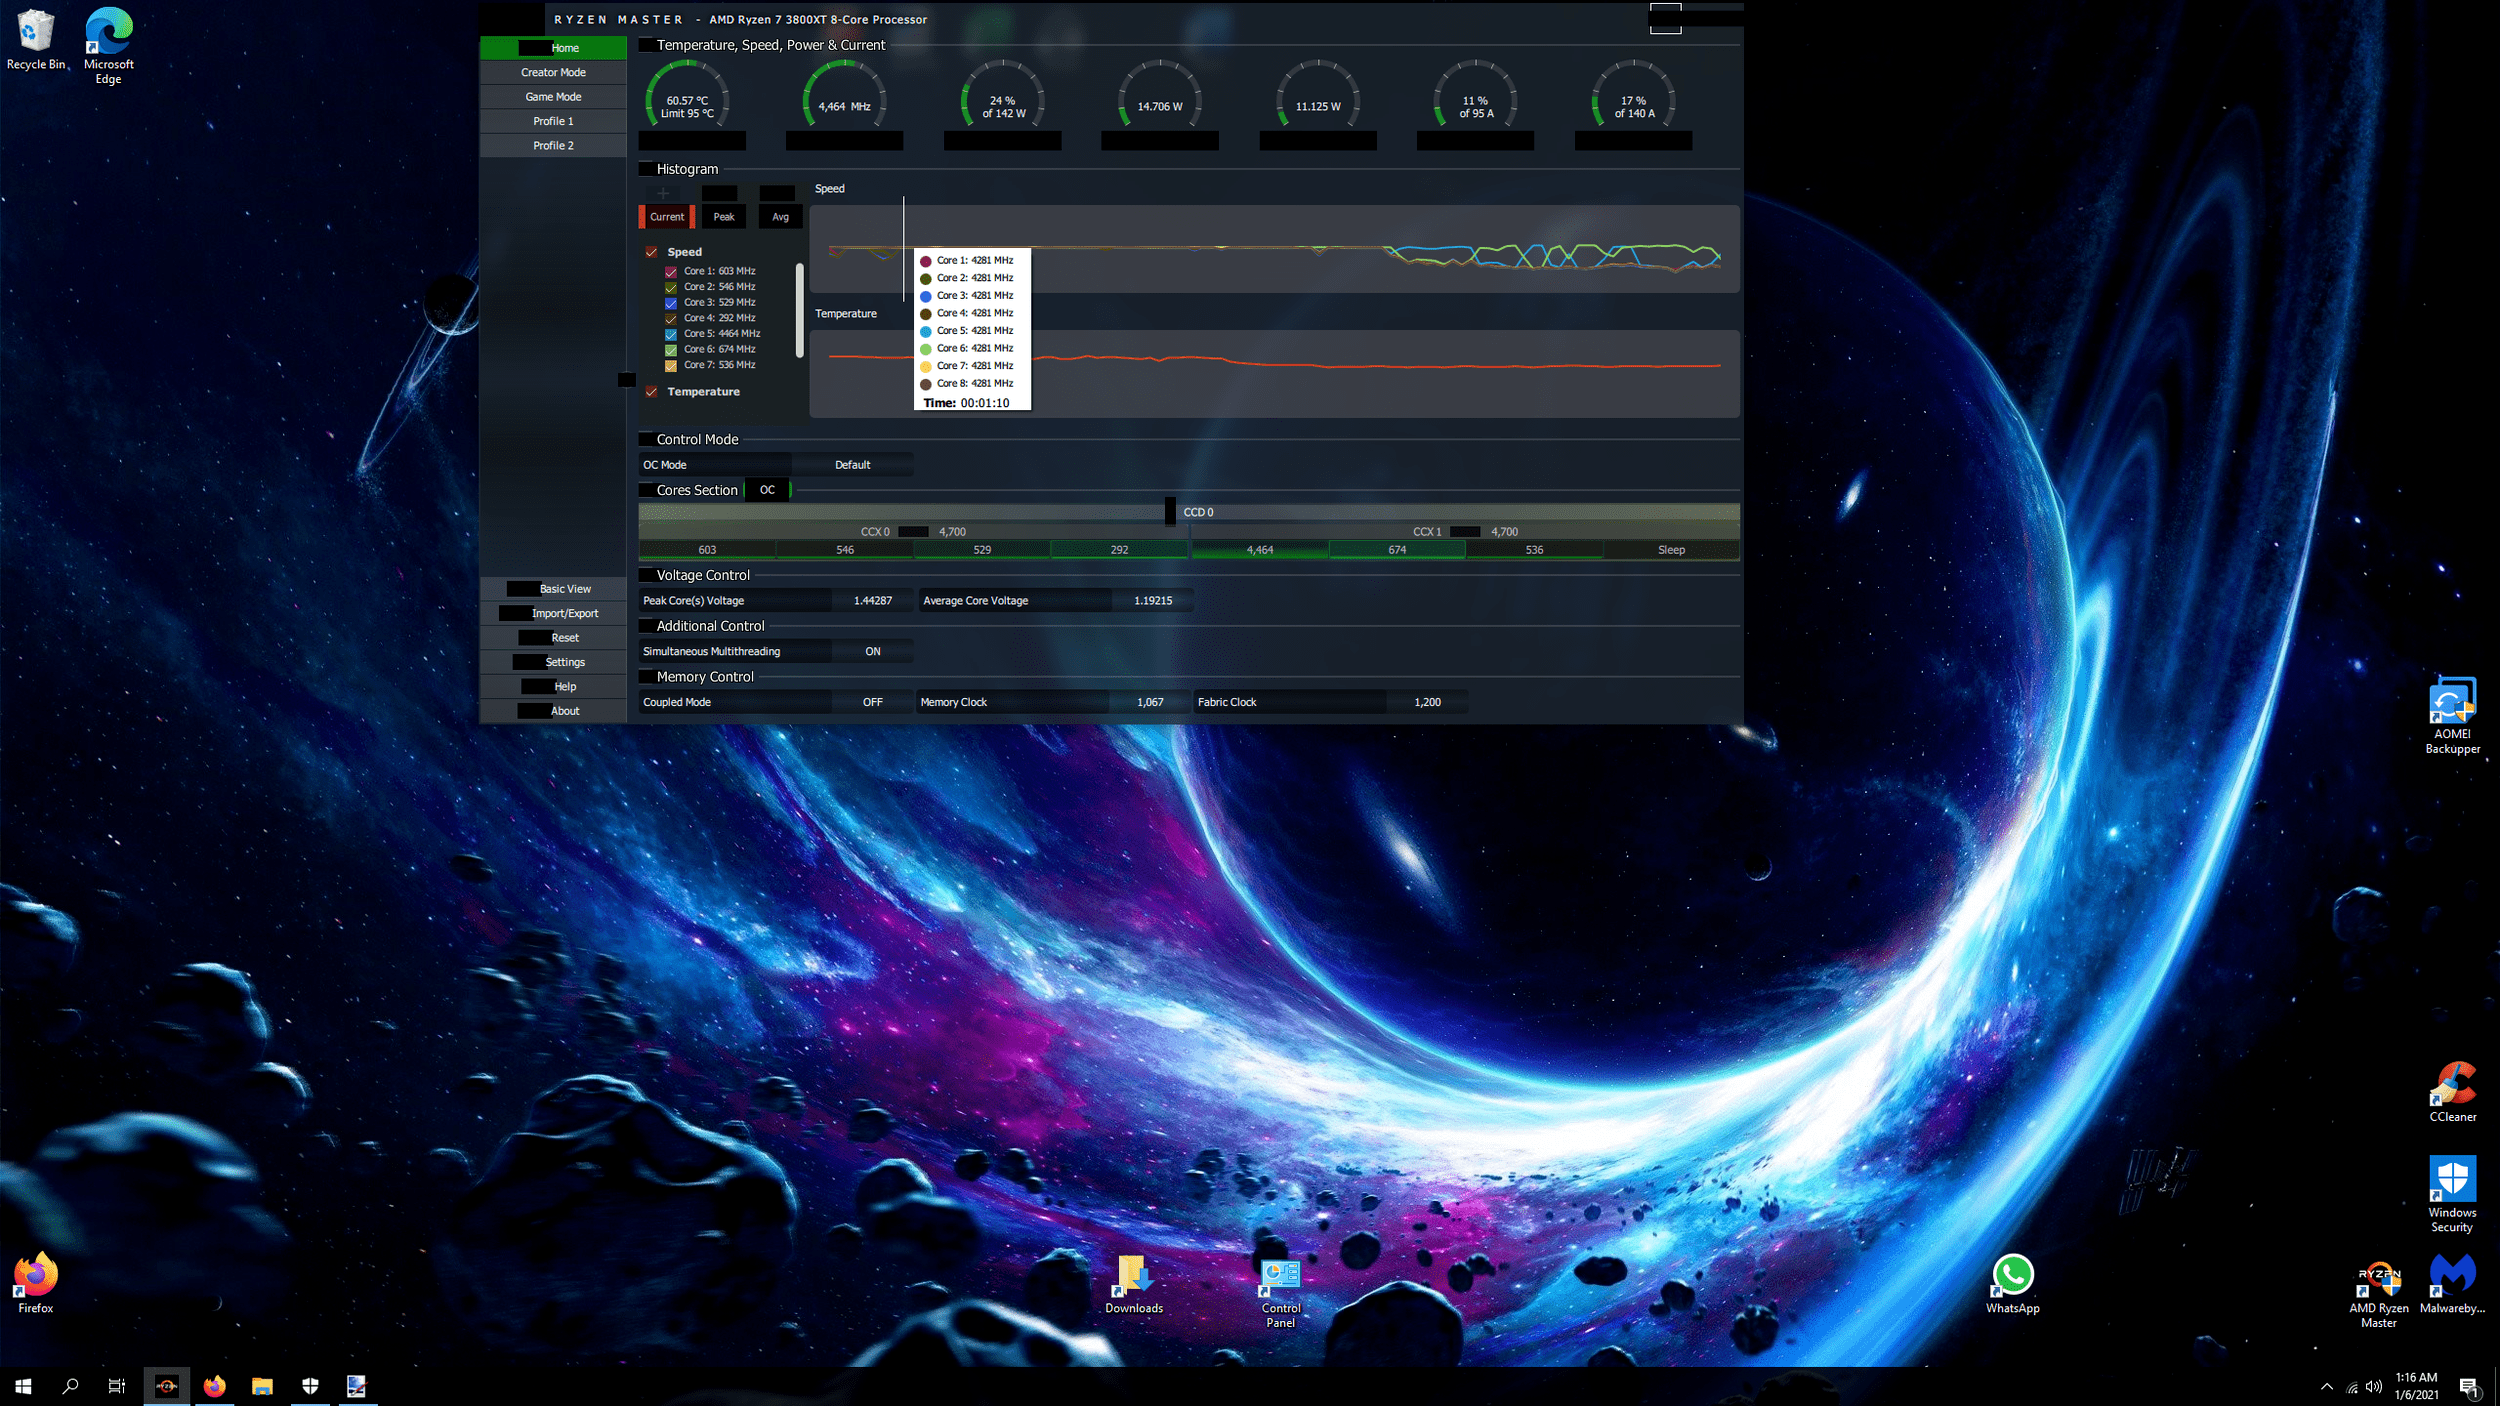Toggle the Core 5 speed checkbox
2500x1406 pixels.
pyautogui.click(x=671, y=334)
